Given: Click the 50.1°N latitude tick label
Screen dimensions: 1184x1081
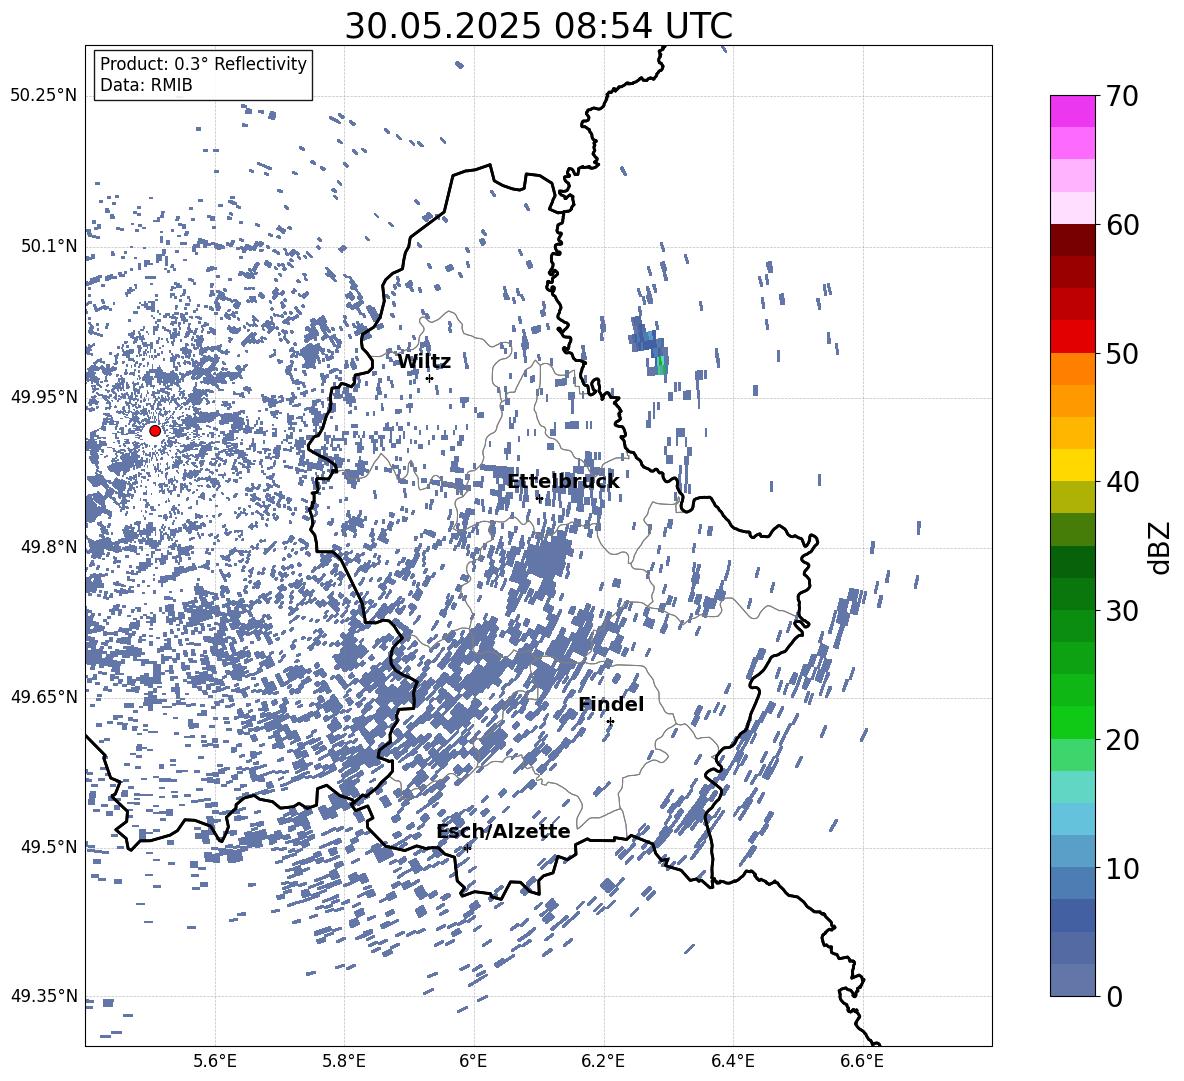Looking at the screenshot, I should tap(48, 246).
